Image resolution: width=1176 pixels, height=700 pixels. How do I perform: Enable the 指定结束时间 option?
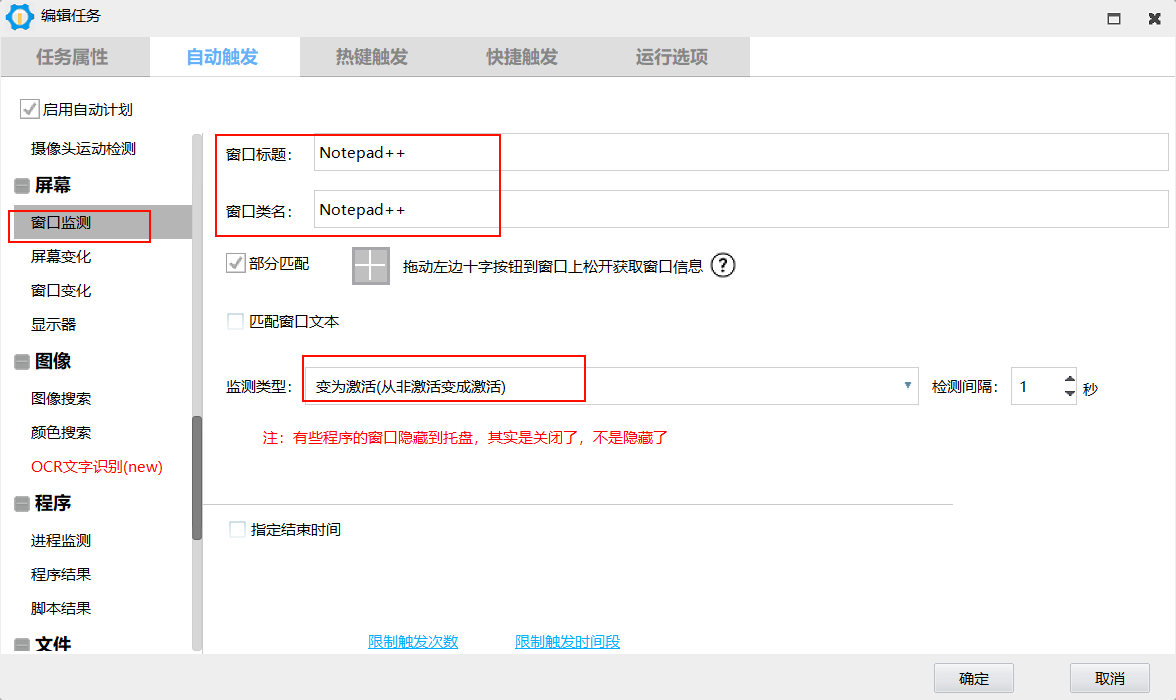tap(236, 529)
